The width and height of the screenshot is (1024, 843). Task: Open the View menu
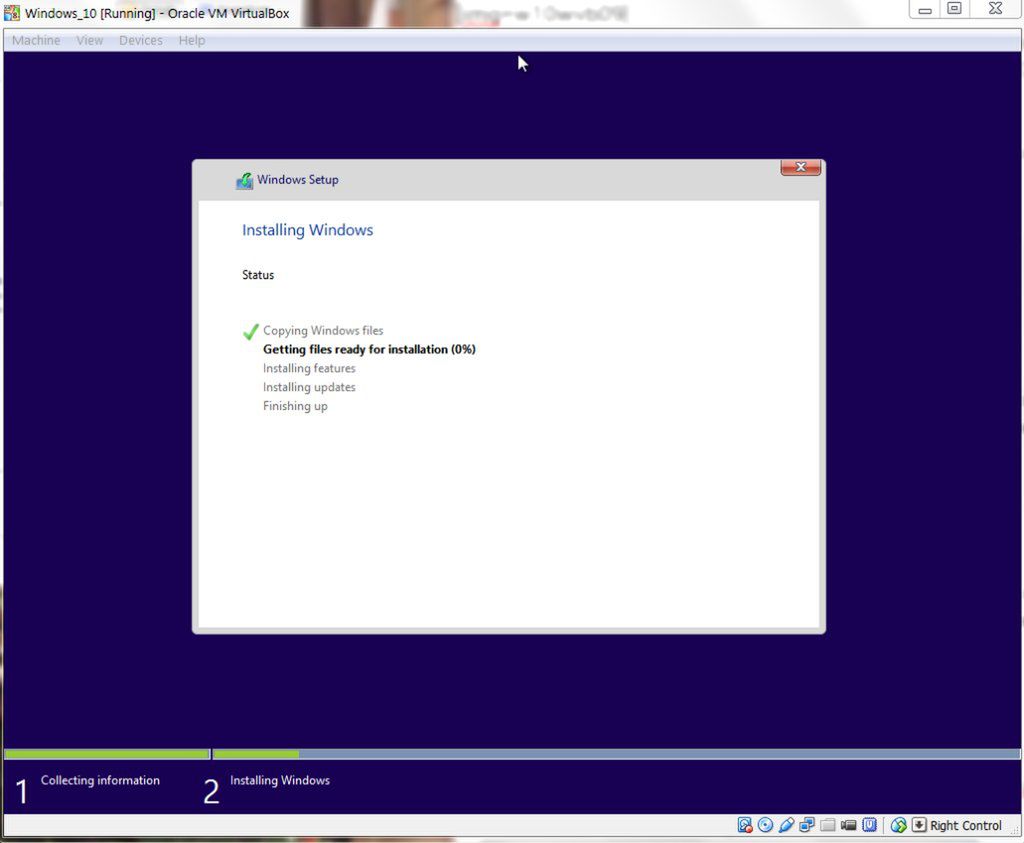pyautogui.click(x=89, y=40)
